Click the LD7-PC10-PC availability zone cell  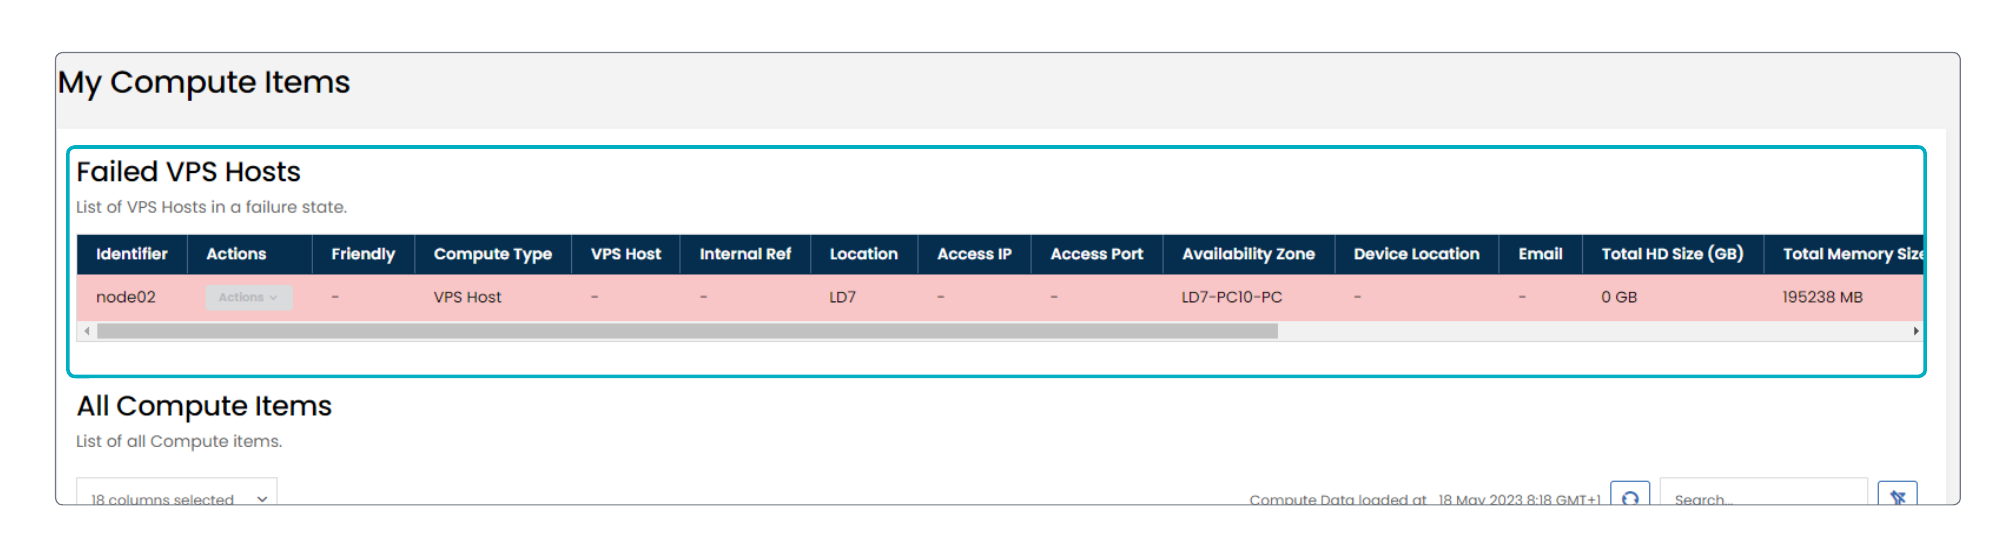(1231, 297)
